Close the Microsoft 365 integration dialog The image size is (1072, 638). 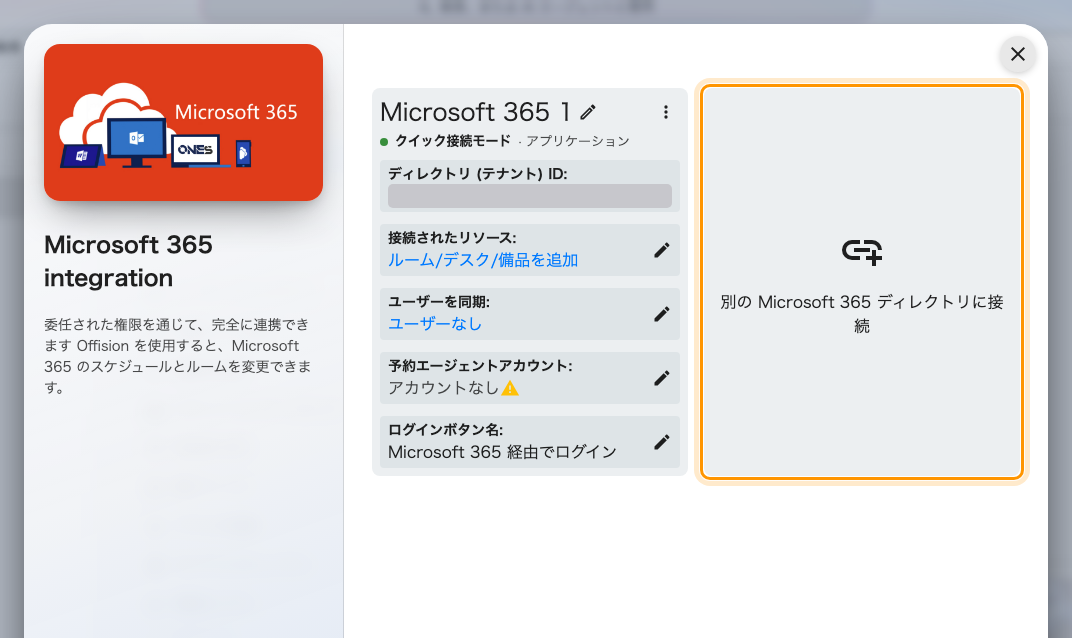coord(1017,54)
